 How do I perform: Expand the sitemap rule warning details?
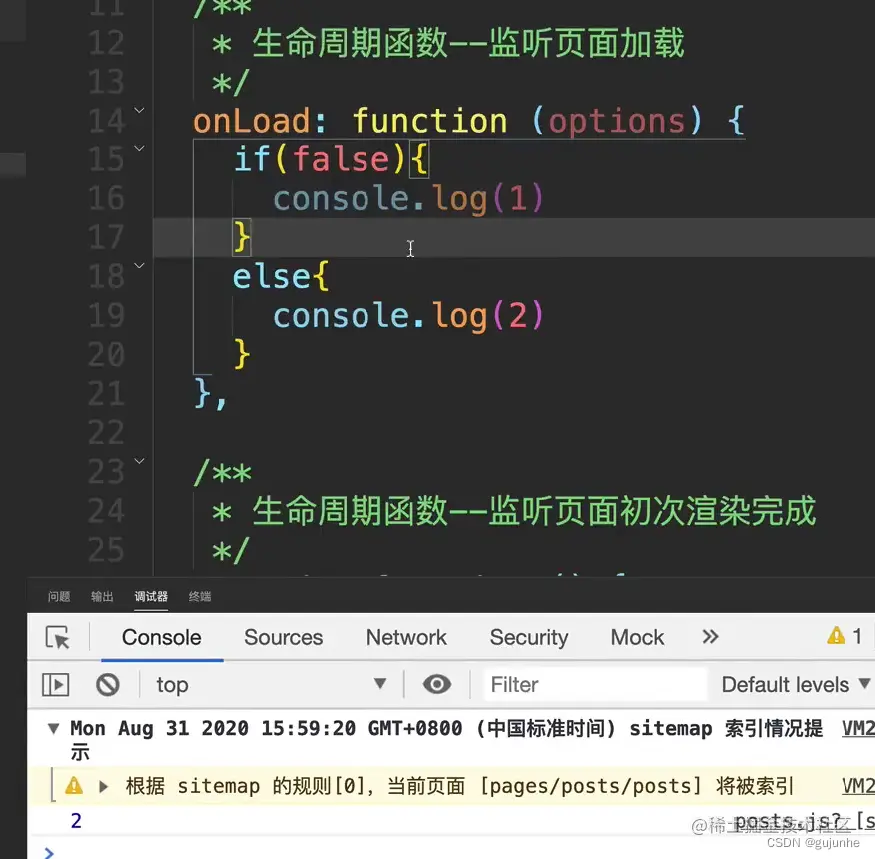103,785
